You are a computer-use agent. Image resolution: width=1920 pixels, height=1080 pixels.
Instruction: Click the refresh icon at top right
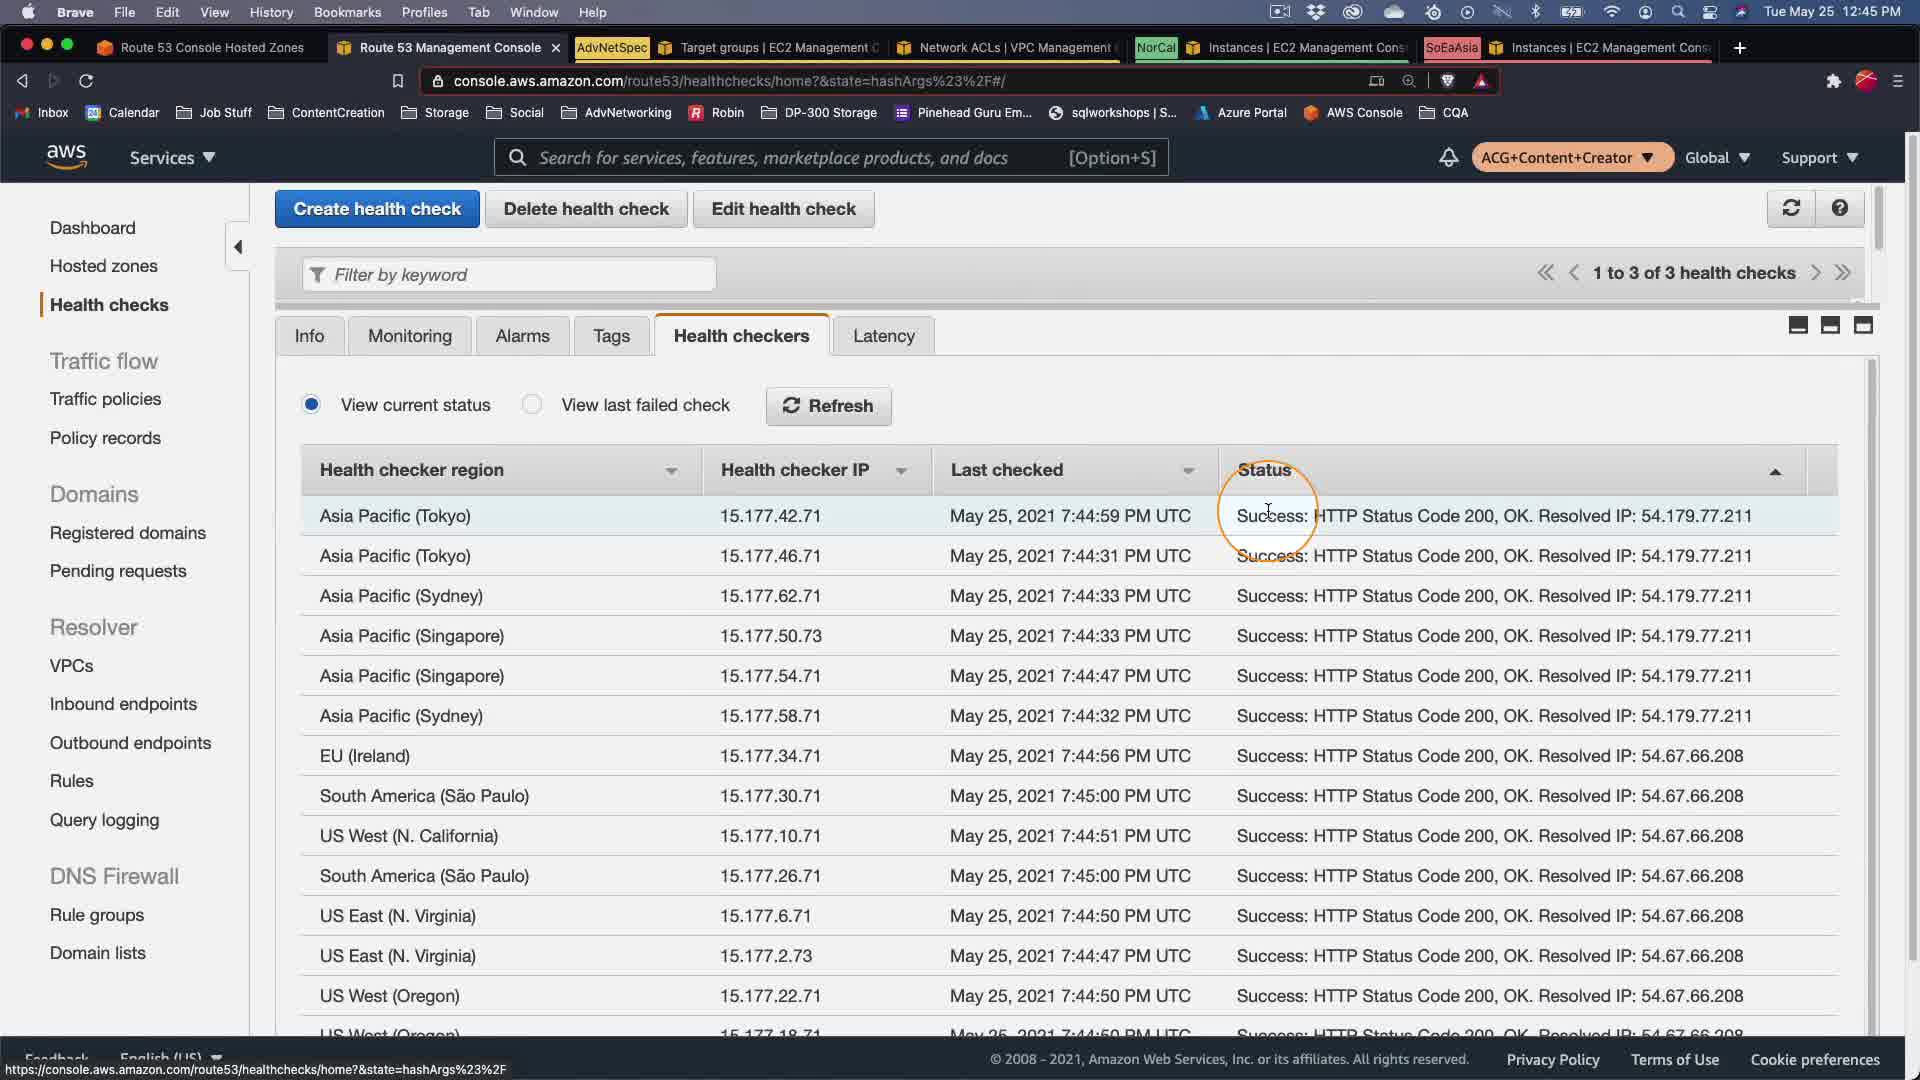tap(1791, 208)
